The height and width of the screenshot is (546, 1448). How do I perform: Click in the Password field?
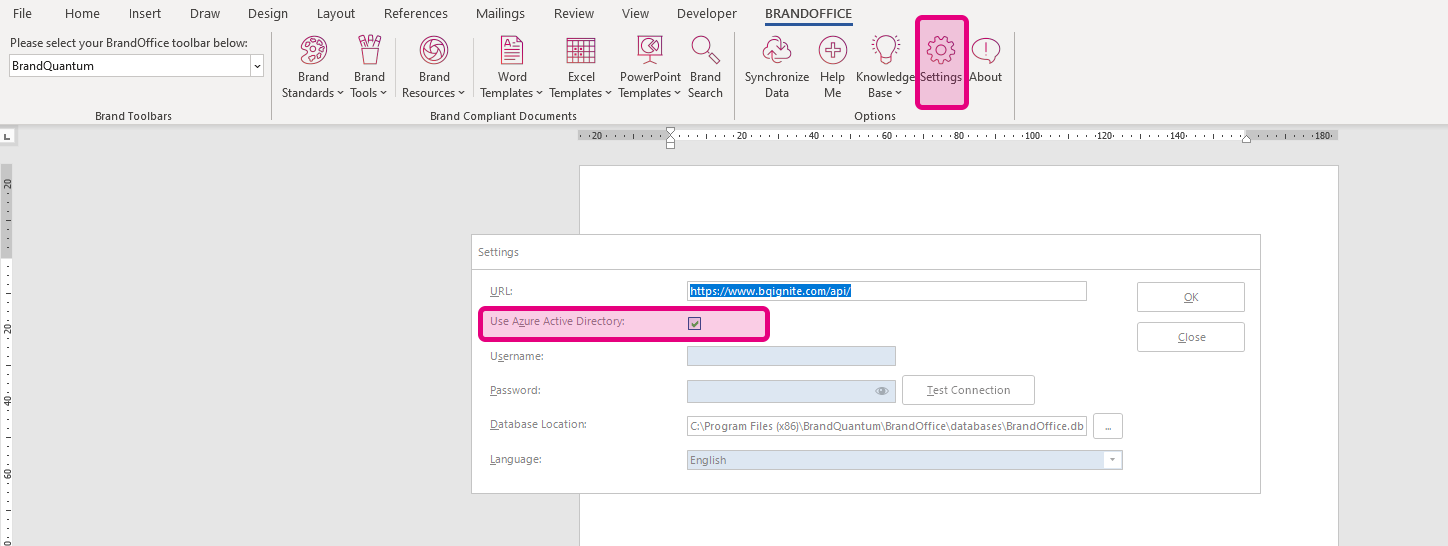coord(791,391)
